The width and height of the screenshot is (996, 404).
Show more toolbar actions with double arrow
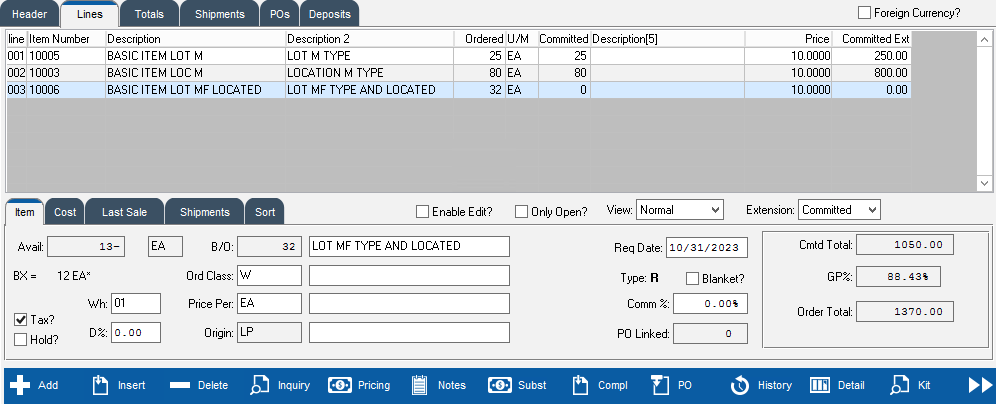point(980,385)
